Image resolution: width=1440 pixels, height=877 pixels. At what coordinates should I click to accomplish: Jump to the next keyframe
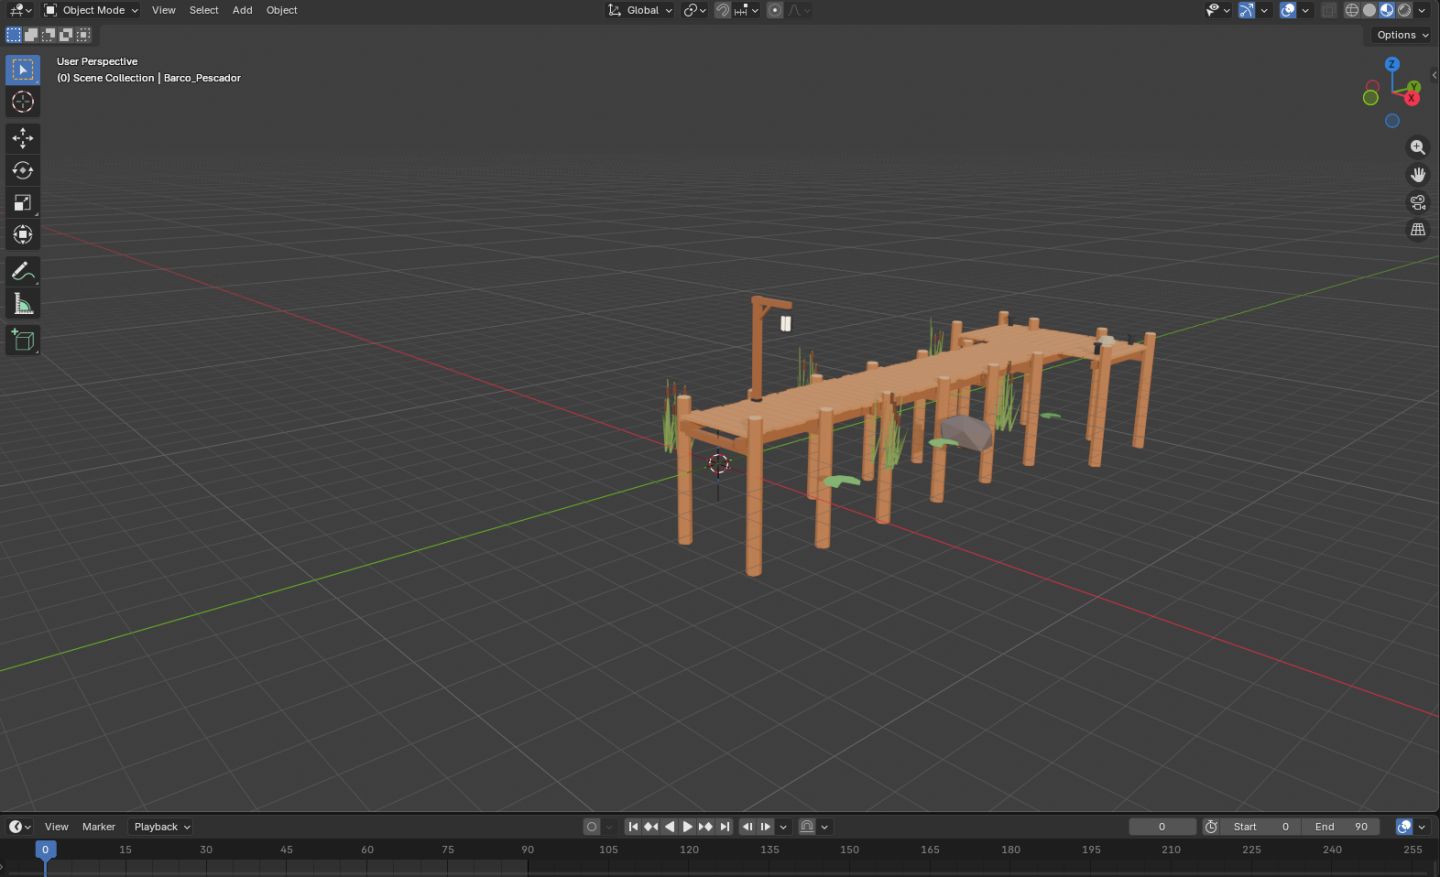click(x=705, y=827)
